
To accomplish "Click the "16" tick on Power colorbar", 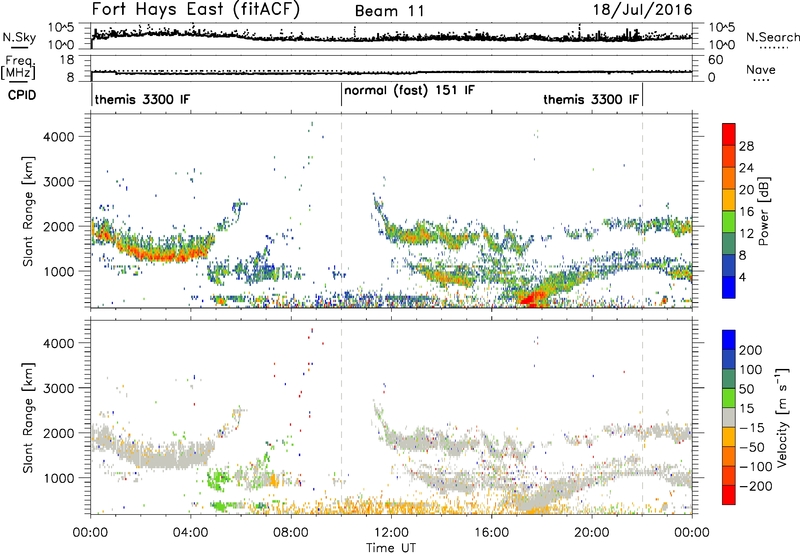I will tap(746, 212).
